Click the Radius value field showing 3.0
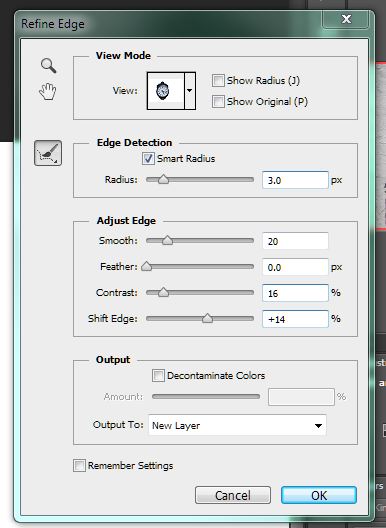 pos(295,180)
